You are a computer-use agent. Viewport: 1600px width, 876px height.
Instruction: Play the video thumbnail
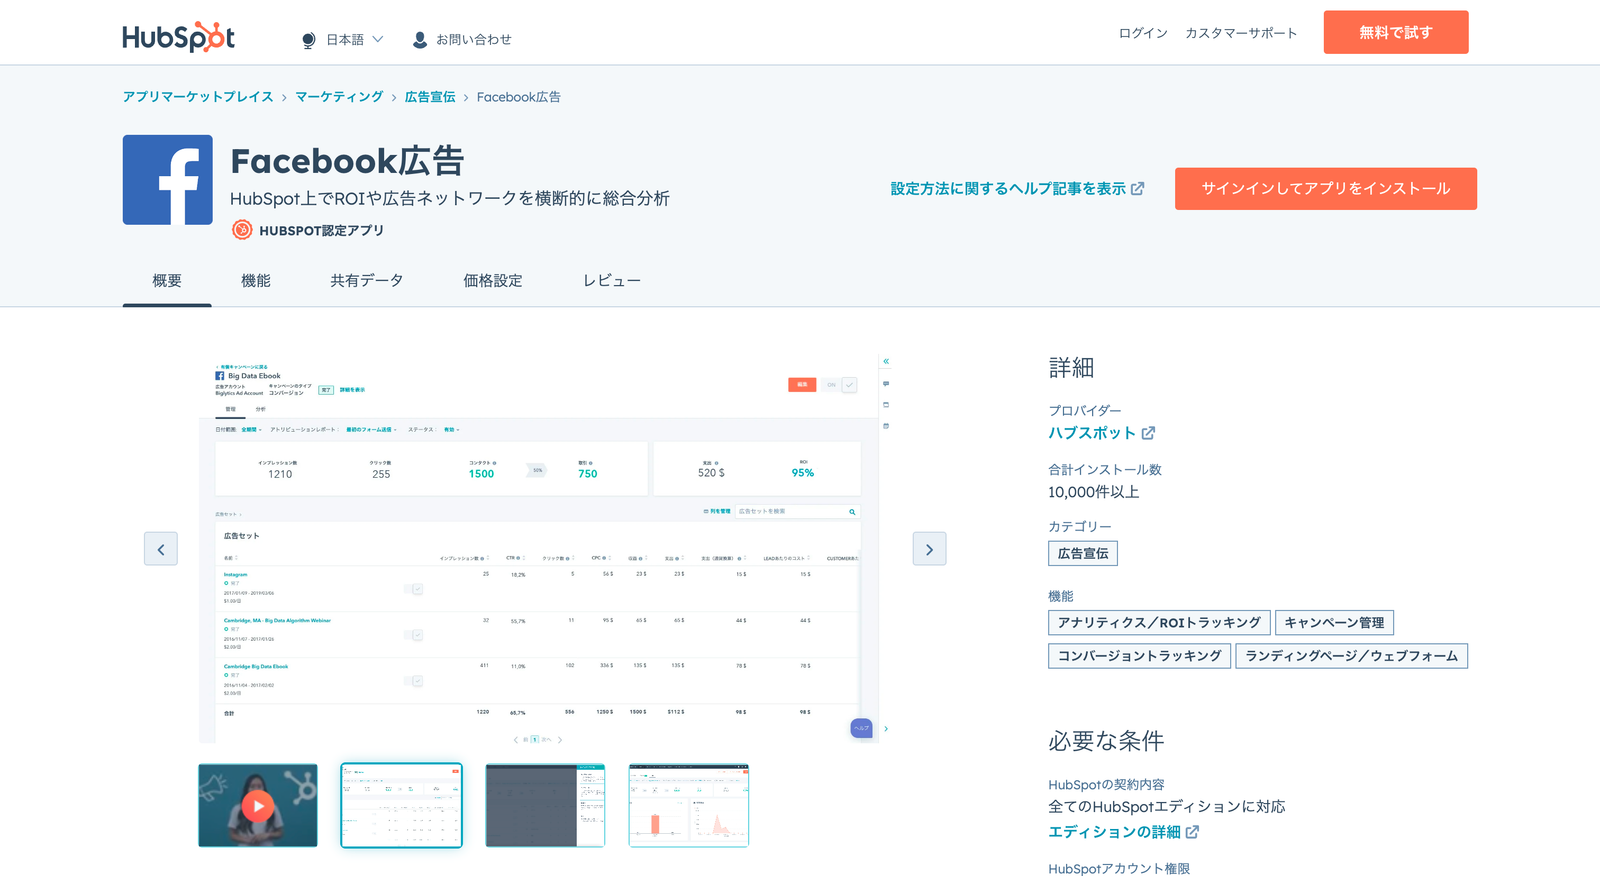258,805
